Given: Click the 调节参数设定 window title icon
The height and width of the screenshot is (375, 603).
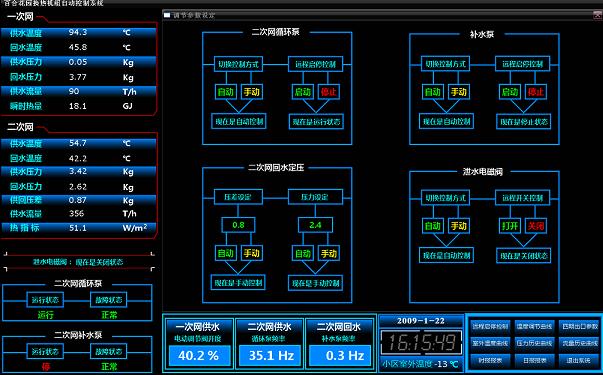Looking at the screenshot, I should click(167, 15).
